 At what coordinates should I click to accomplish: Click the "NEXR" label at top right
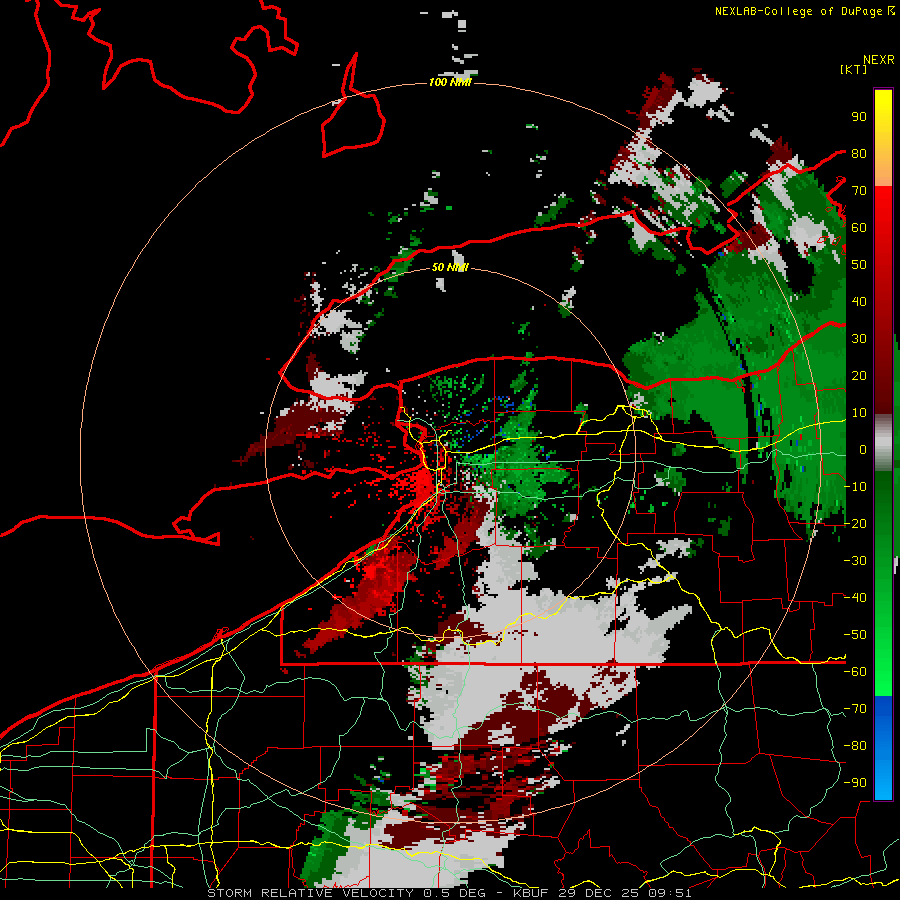click(x=878, y=60)
